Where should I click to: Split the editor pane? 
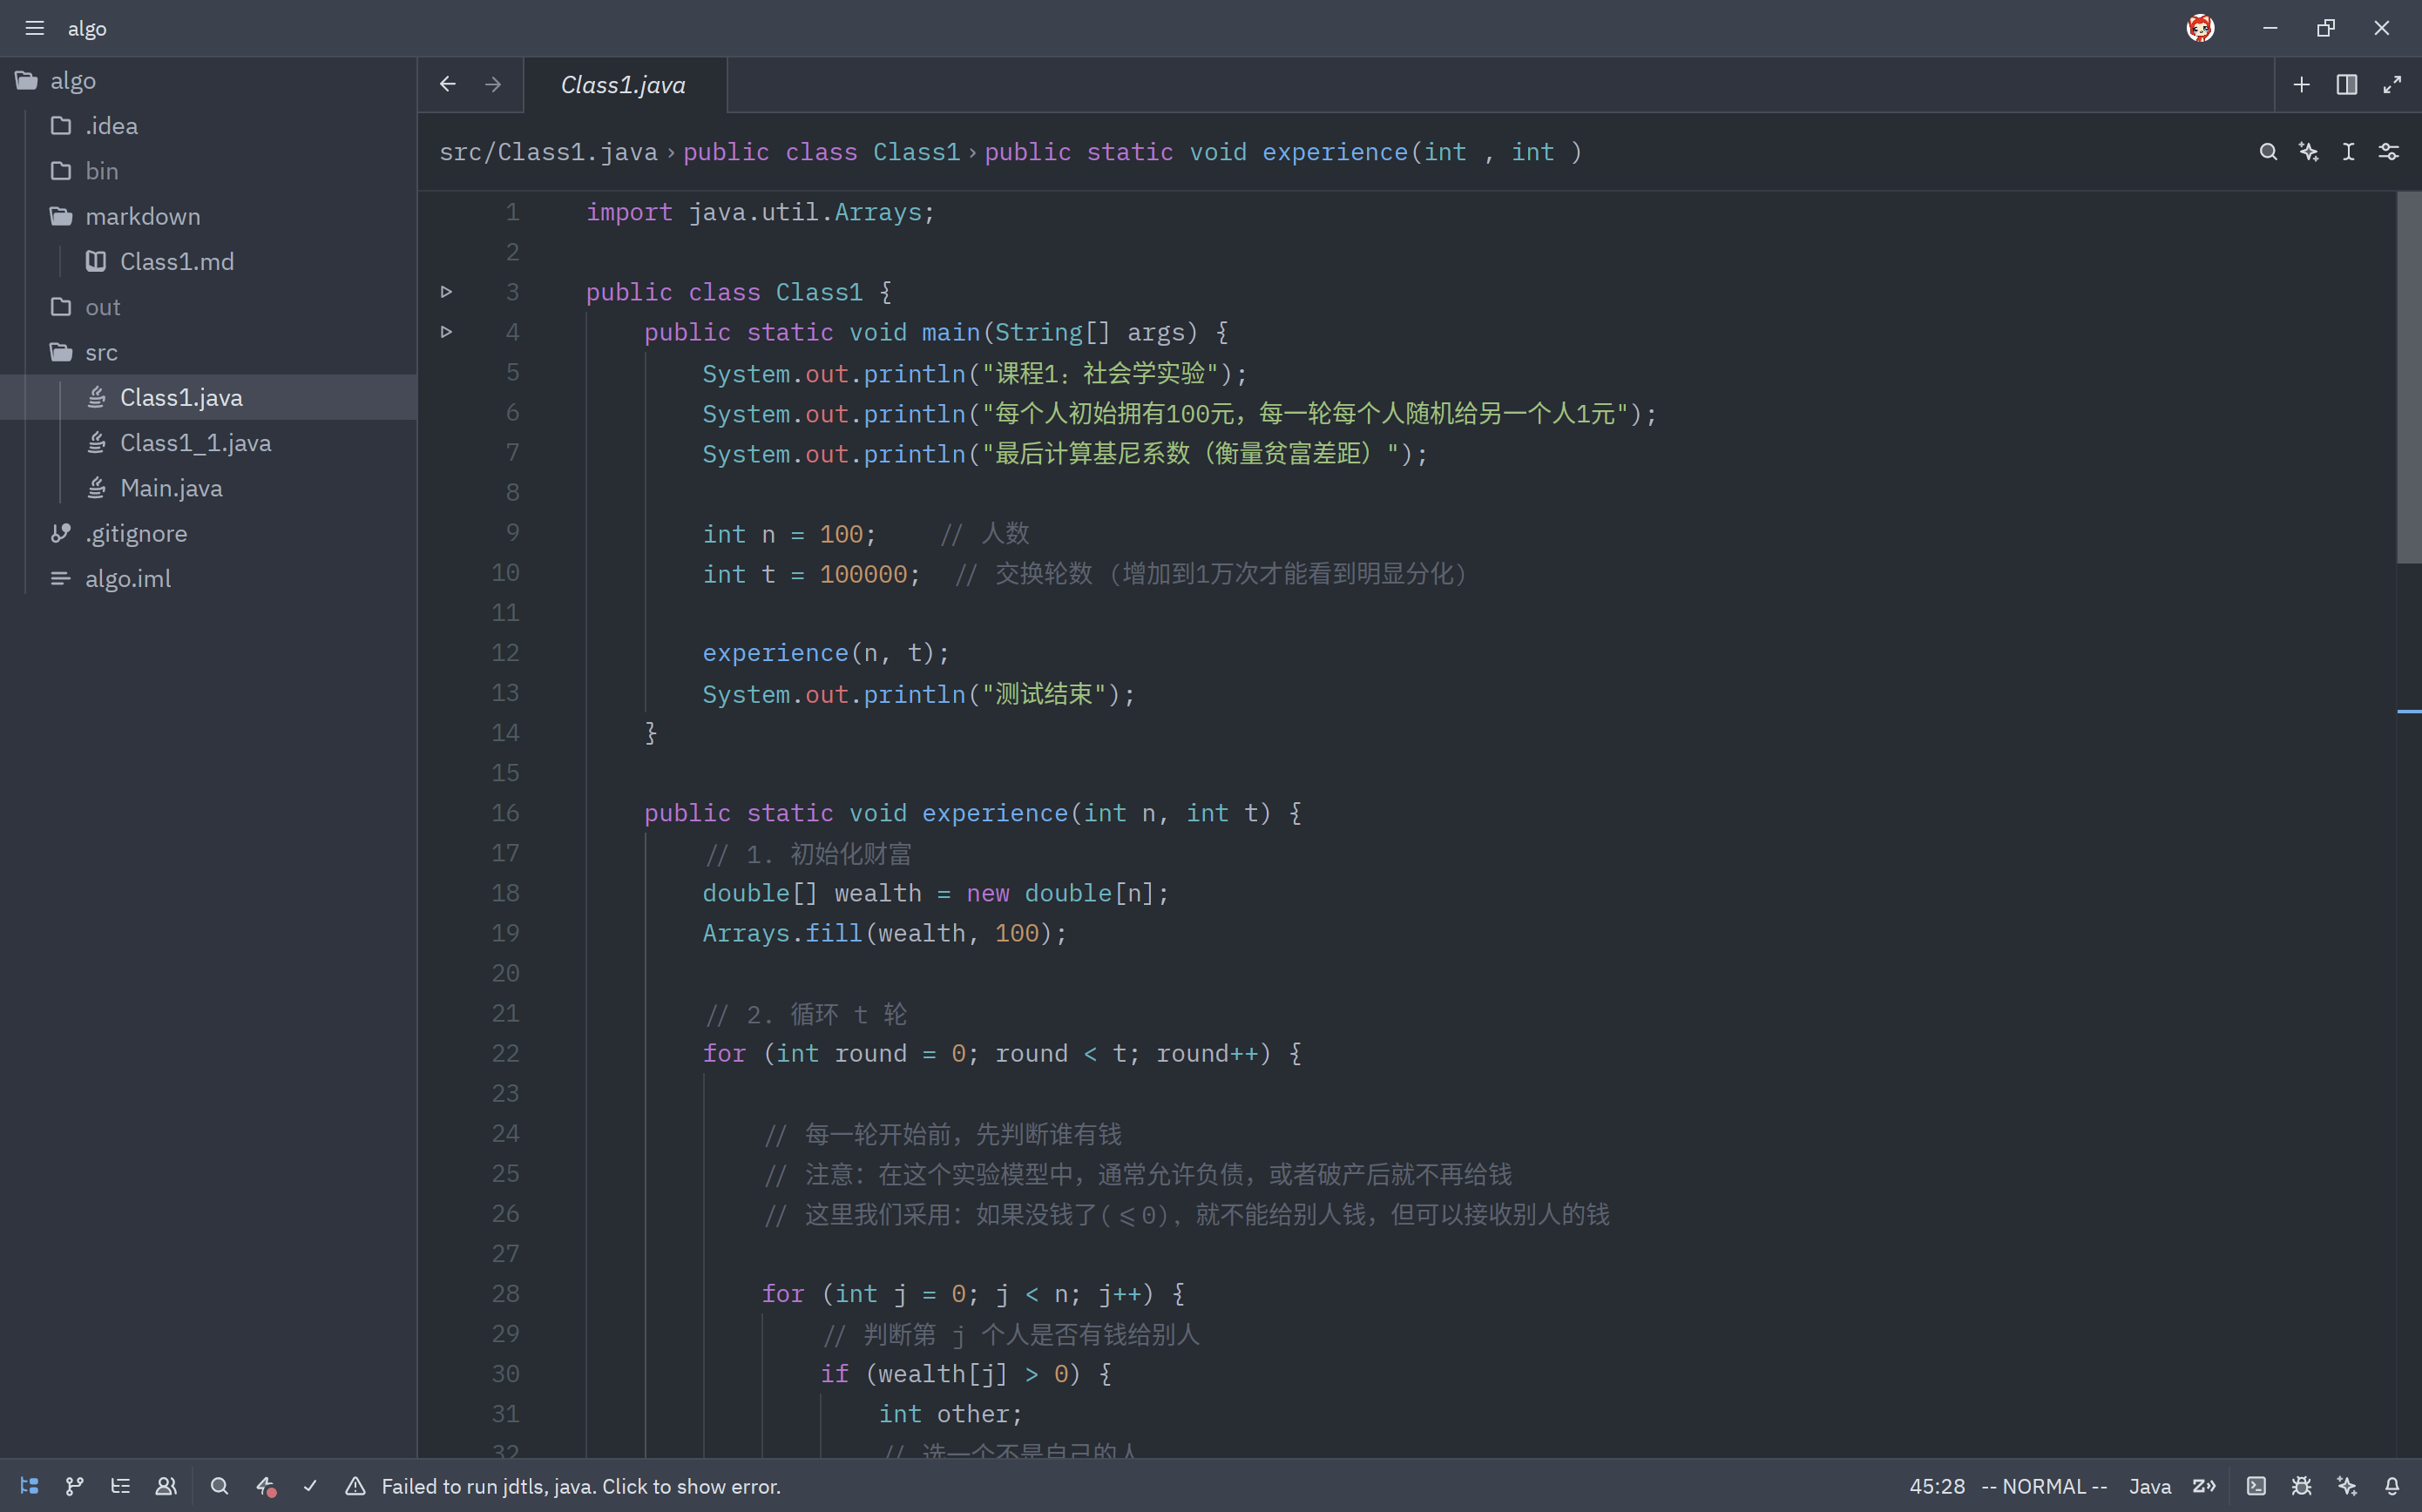(x=2346, y=85)
